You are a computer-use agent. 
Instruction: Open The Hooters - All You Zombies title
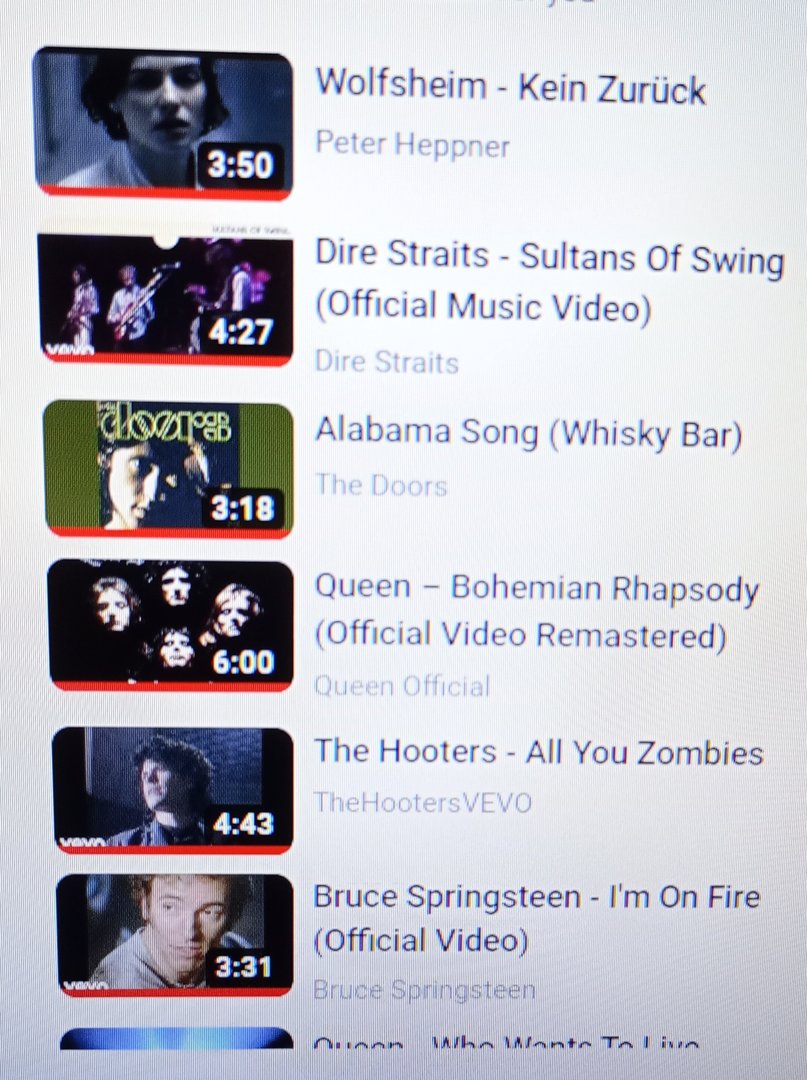(x=538, y=752)
